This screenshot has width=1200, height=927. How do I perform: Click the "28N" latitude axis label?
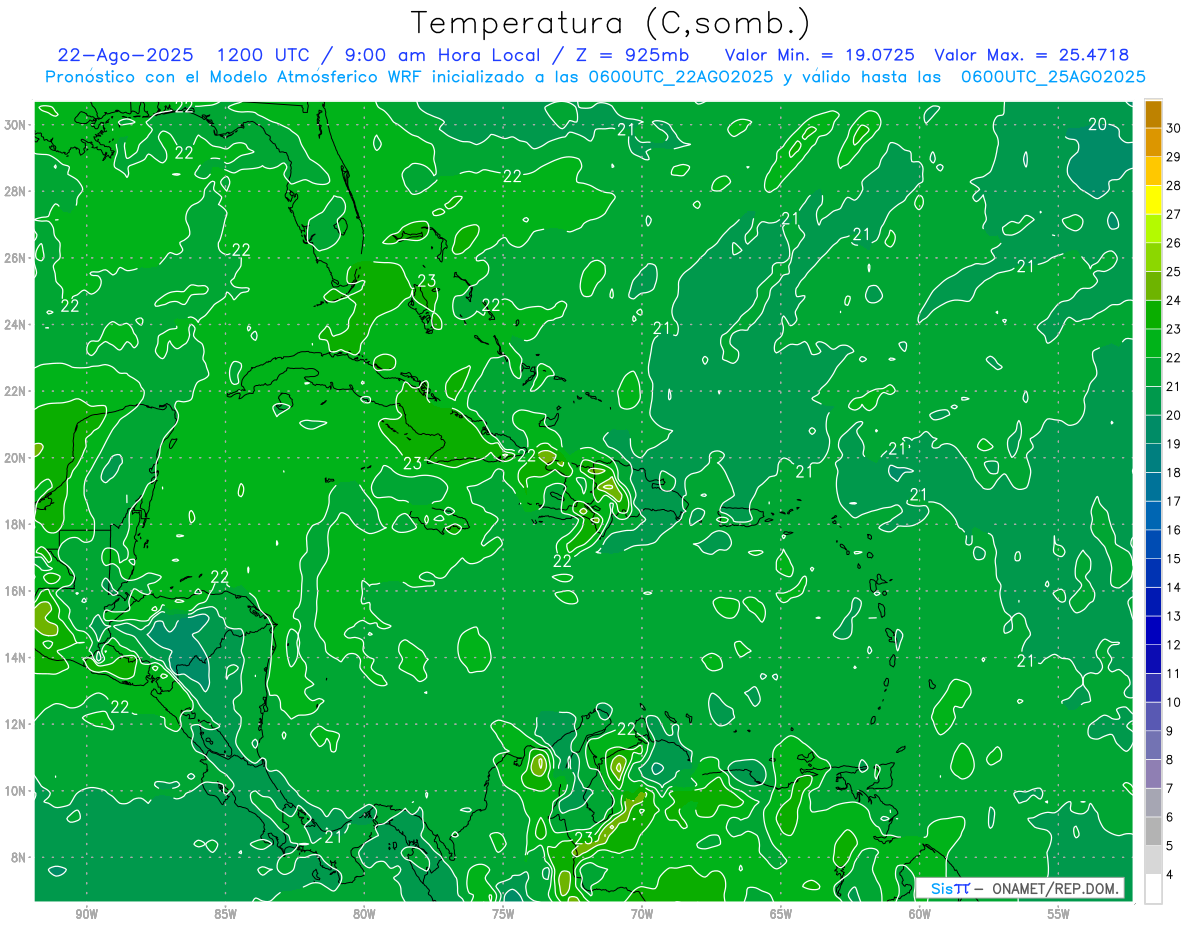click(17, 191)
